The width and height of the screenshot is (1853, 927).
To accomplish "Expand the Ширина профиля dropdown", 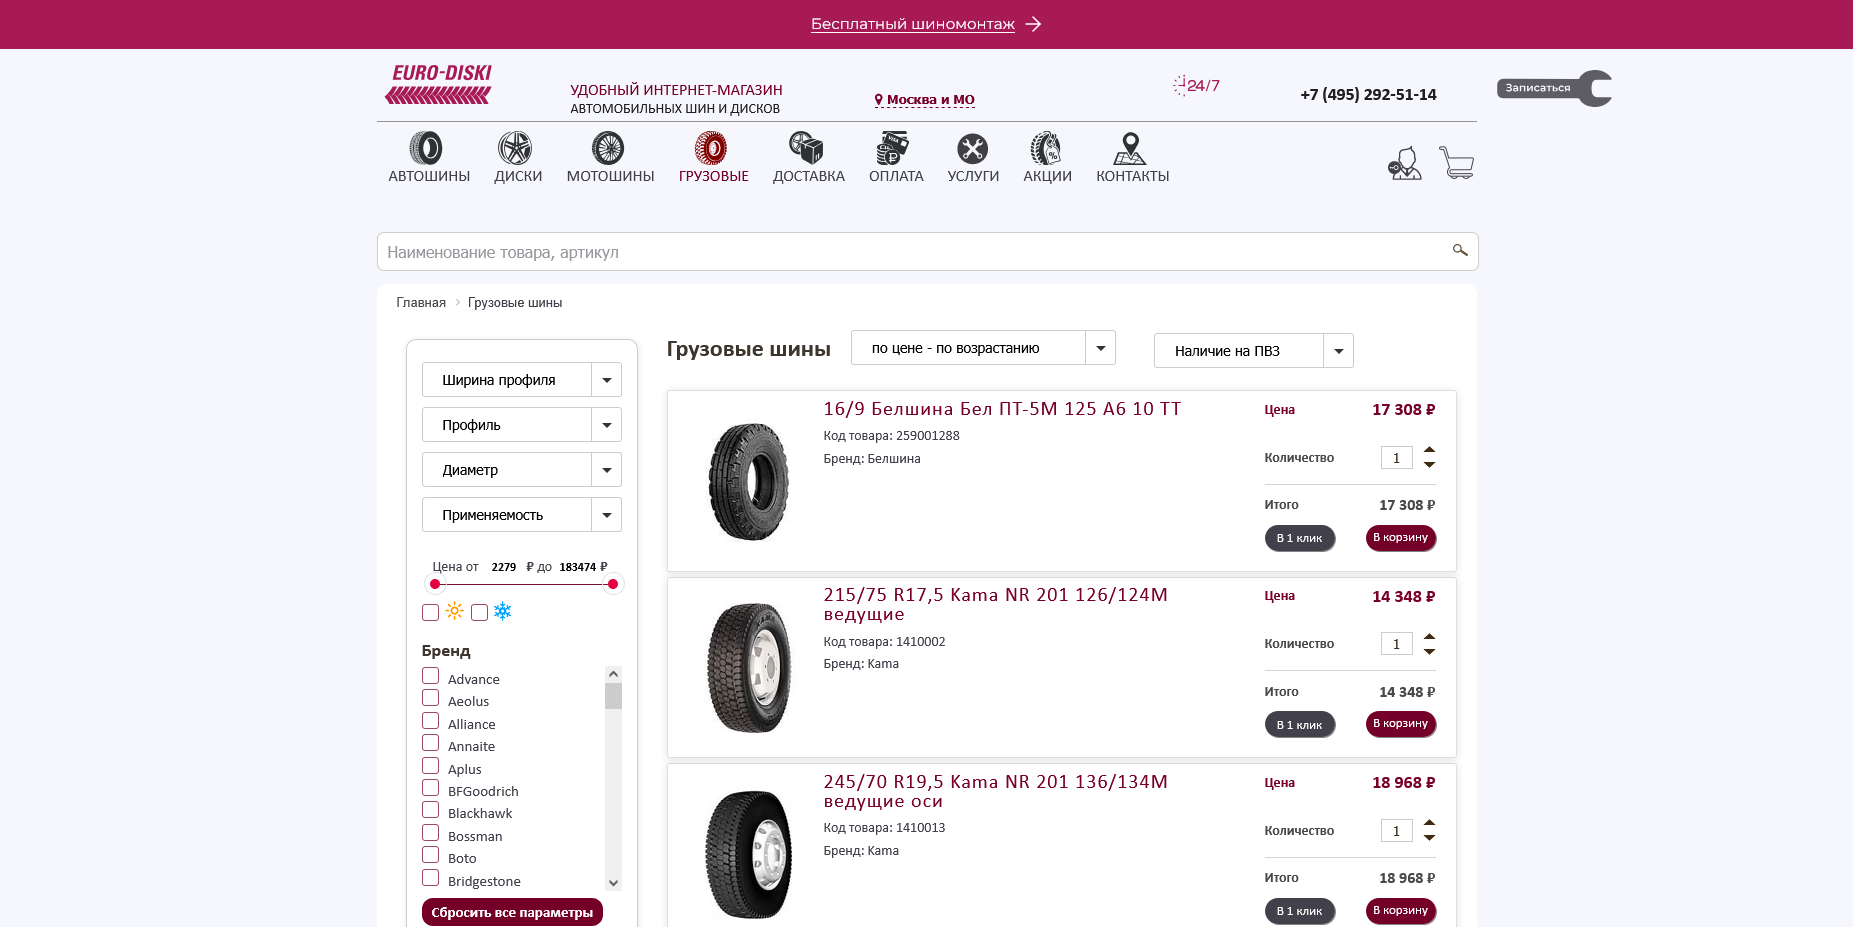I will pyautogui.click(x=522, y=380).
